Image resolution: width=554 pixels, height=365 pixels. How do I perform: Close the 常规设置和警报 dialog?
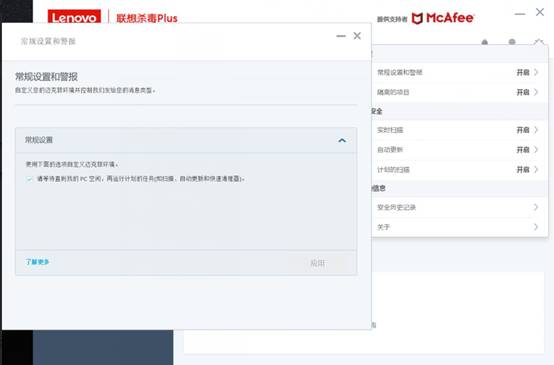(x=357, y=36)
